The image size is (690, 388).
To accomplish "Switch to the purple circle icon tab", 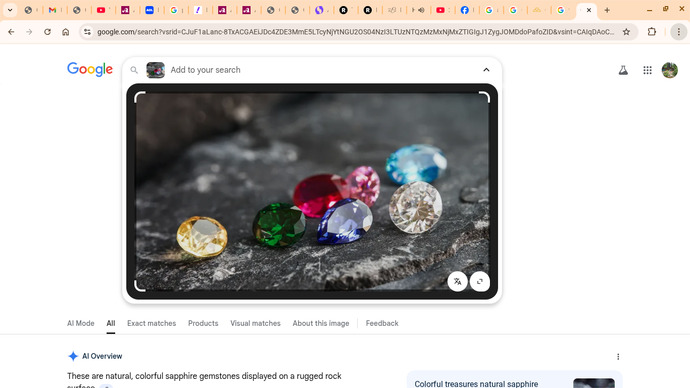I will coord(319,10).
